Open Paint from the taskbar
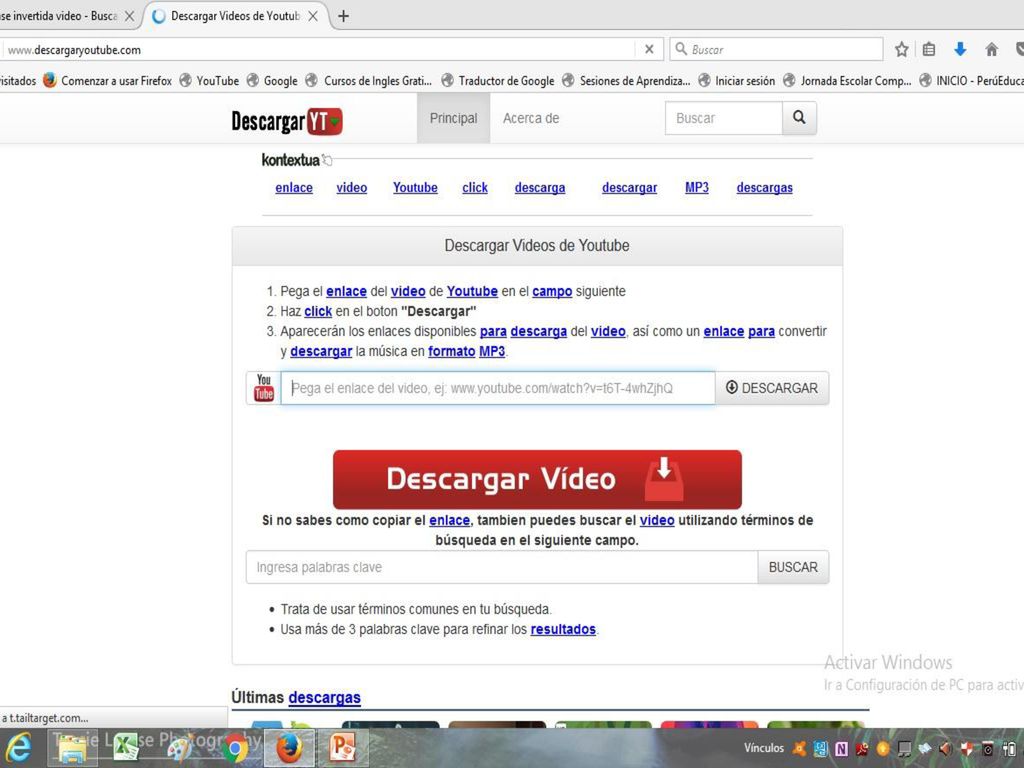Image resolution: width=1024 pixels, height=768 pixels. [180, 748]
